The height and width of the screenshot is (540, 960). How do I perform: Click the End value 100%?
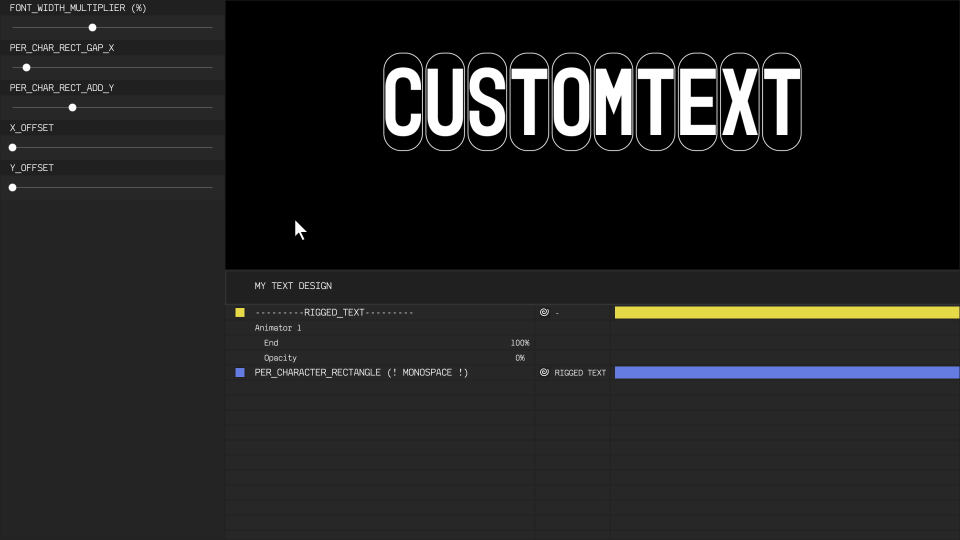(x=520, y=343)
